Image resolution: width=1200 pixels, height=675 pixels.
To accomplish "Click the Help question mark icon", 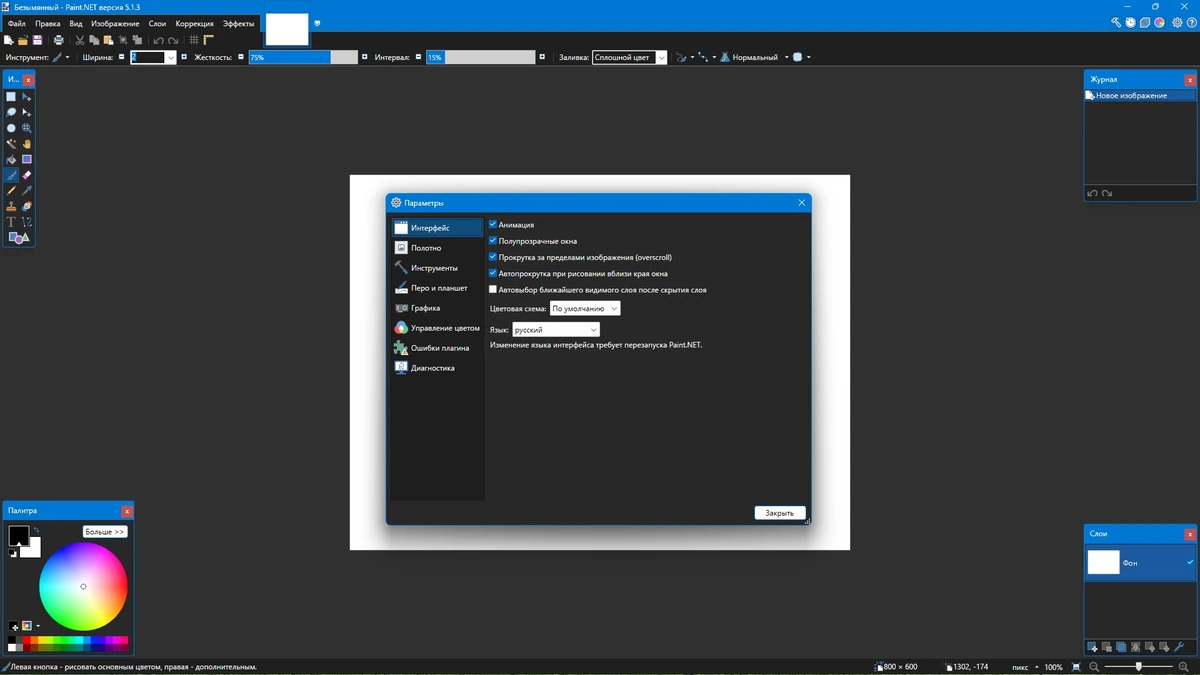I will click(x=1192, y=23).
